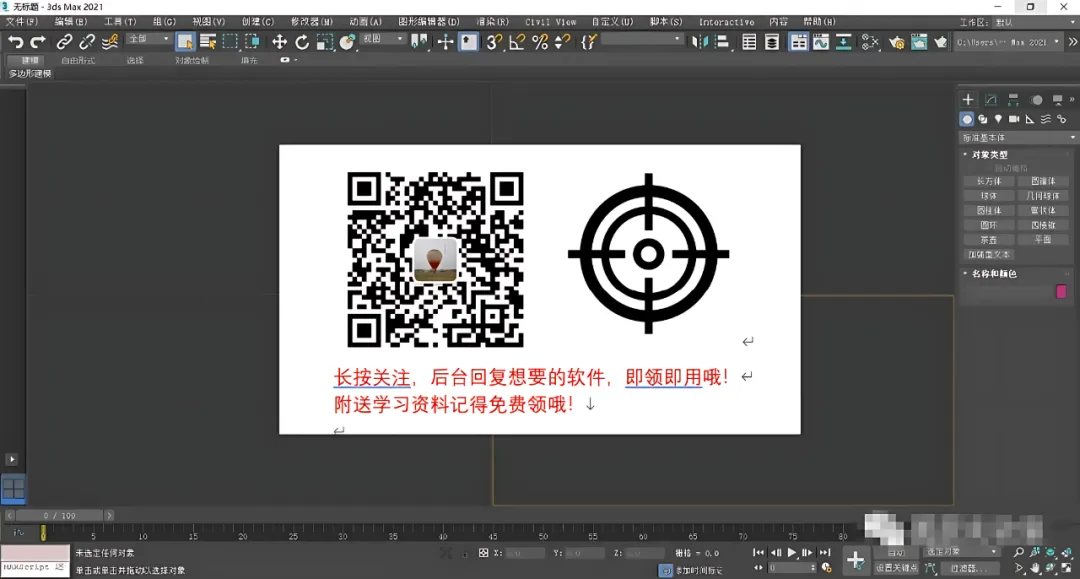Viewport: 1080px width, 579px height.
Task: Select Cameras category in Create panel
Action: click(1014, 119)
